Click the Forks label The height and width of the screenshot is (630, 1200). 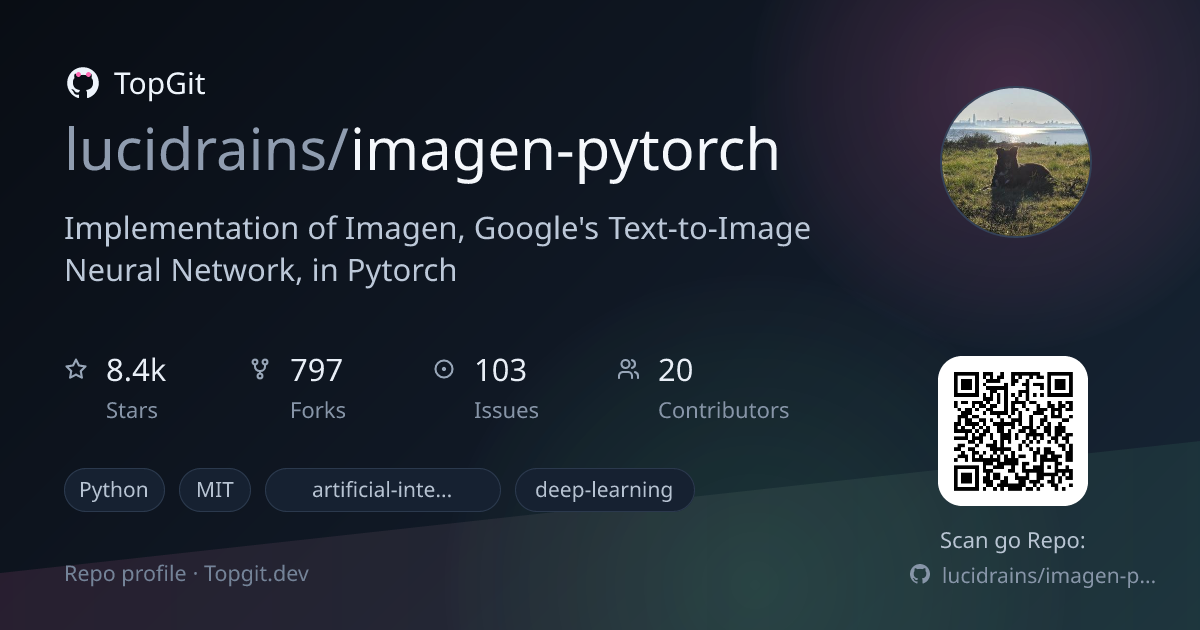[318, 411]
